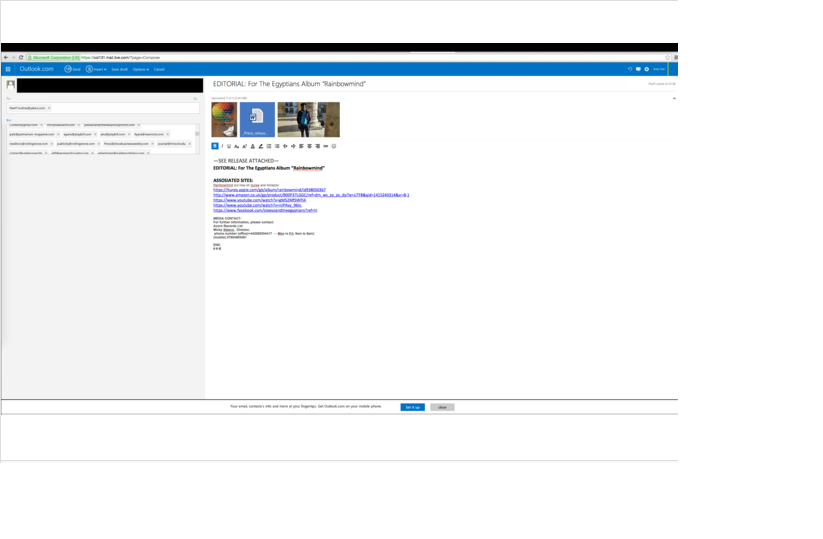This screenshot has height=539, width=823.
Task: Increase the text indent
Action: point(293,146)
